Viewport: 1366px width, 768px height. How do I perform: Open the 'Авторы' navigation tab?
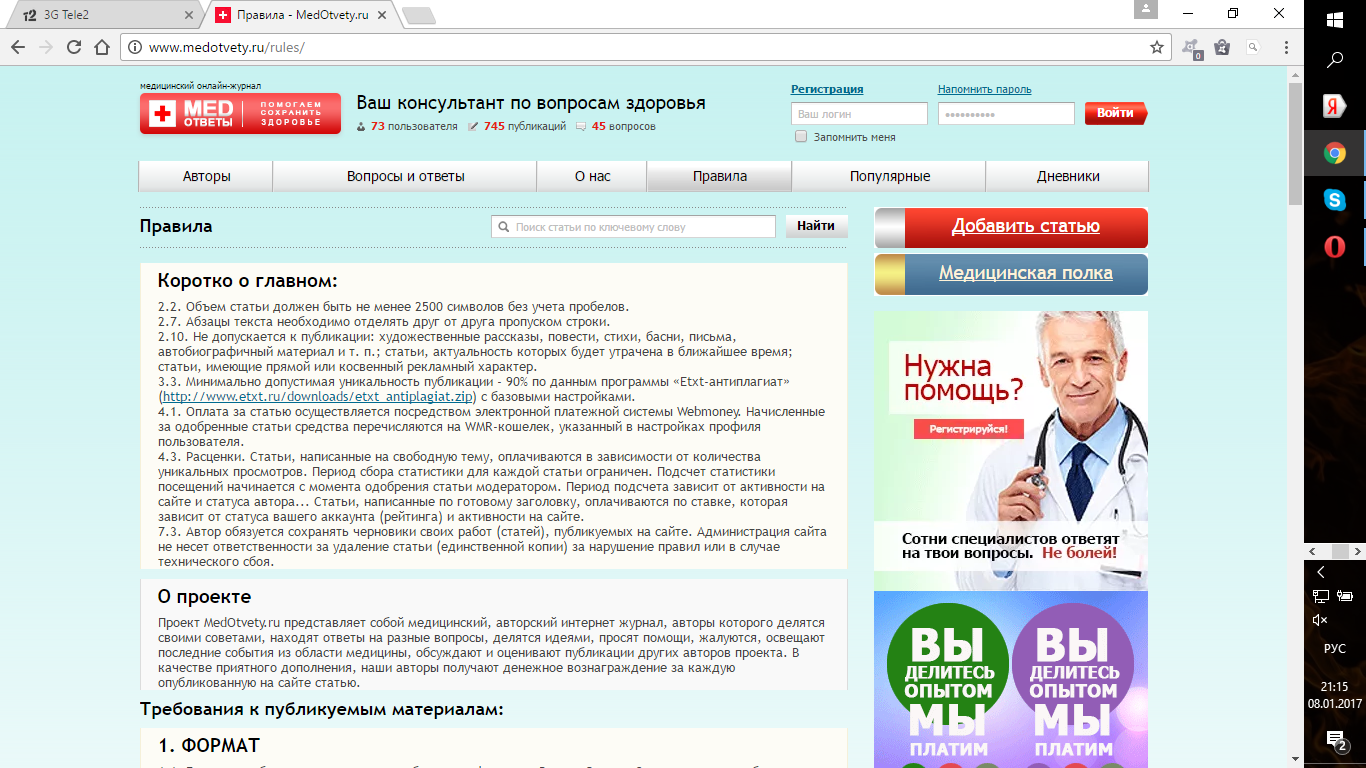206,176
